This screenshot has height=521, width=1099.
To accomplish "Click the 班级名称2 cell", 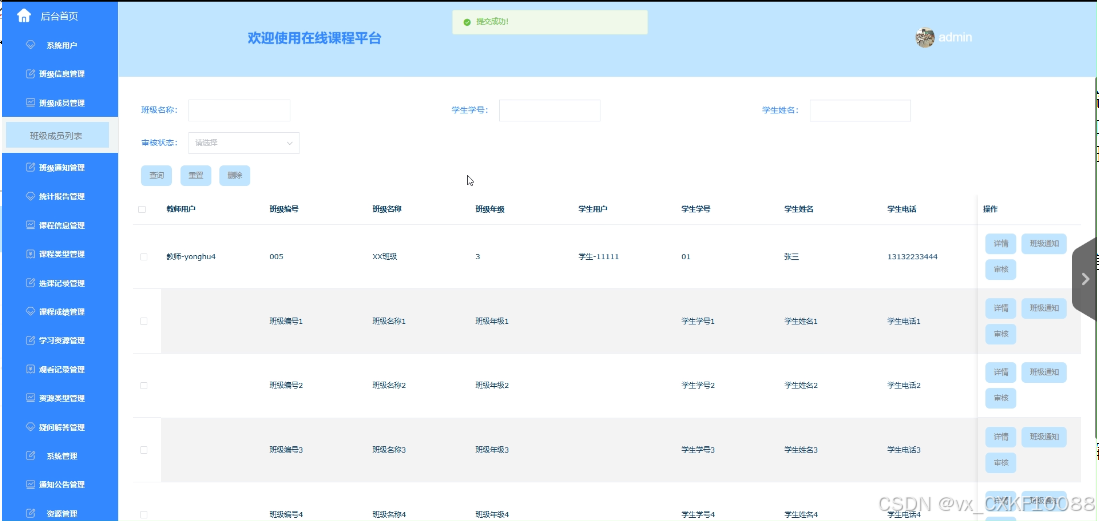I will [389, 385].
